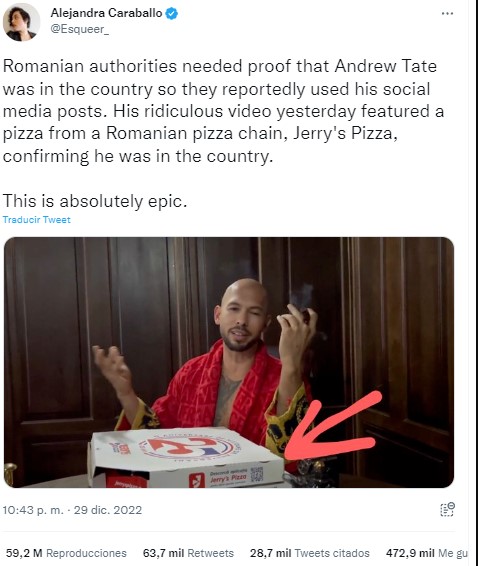Open the 63,7 mil Retweets list
The width and height of the screenshot is (478, 566).
188,553
